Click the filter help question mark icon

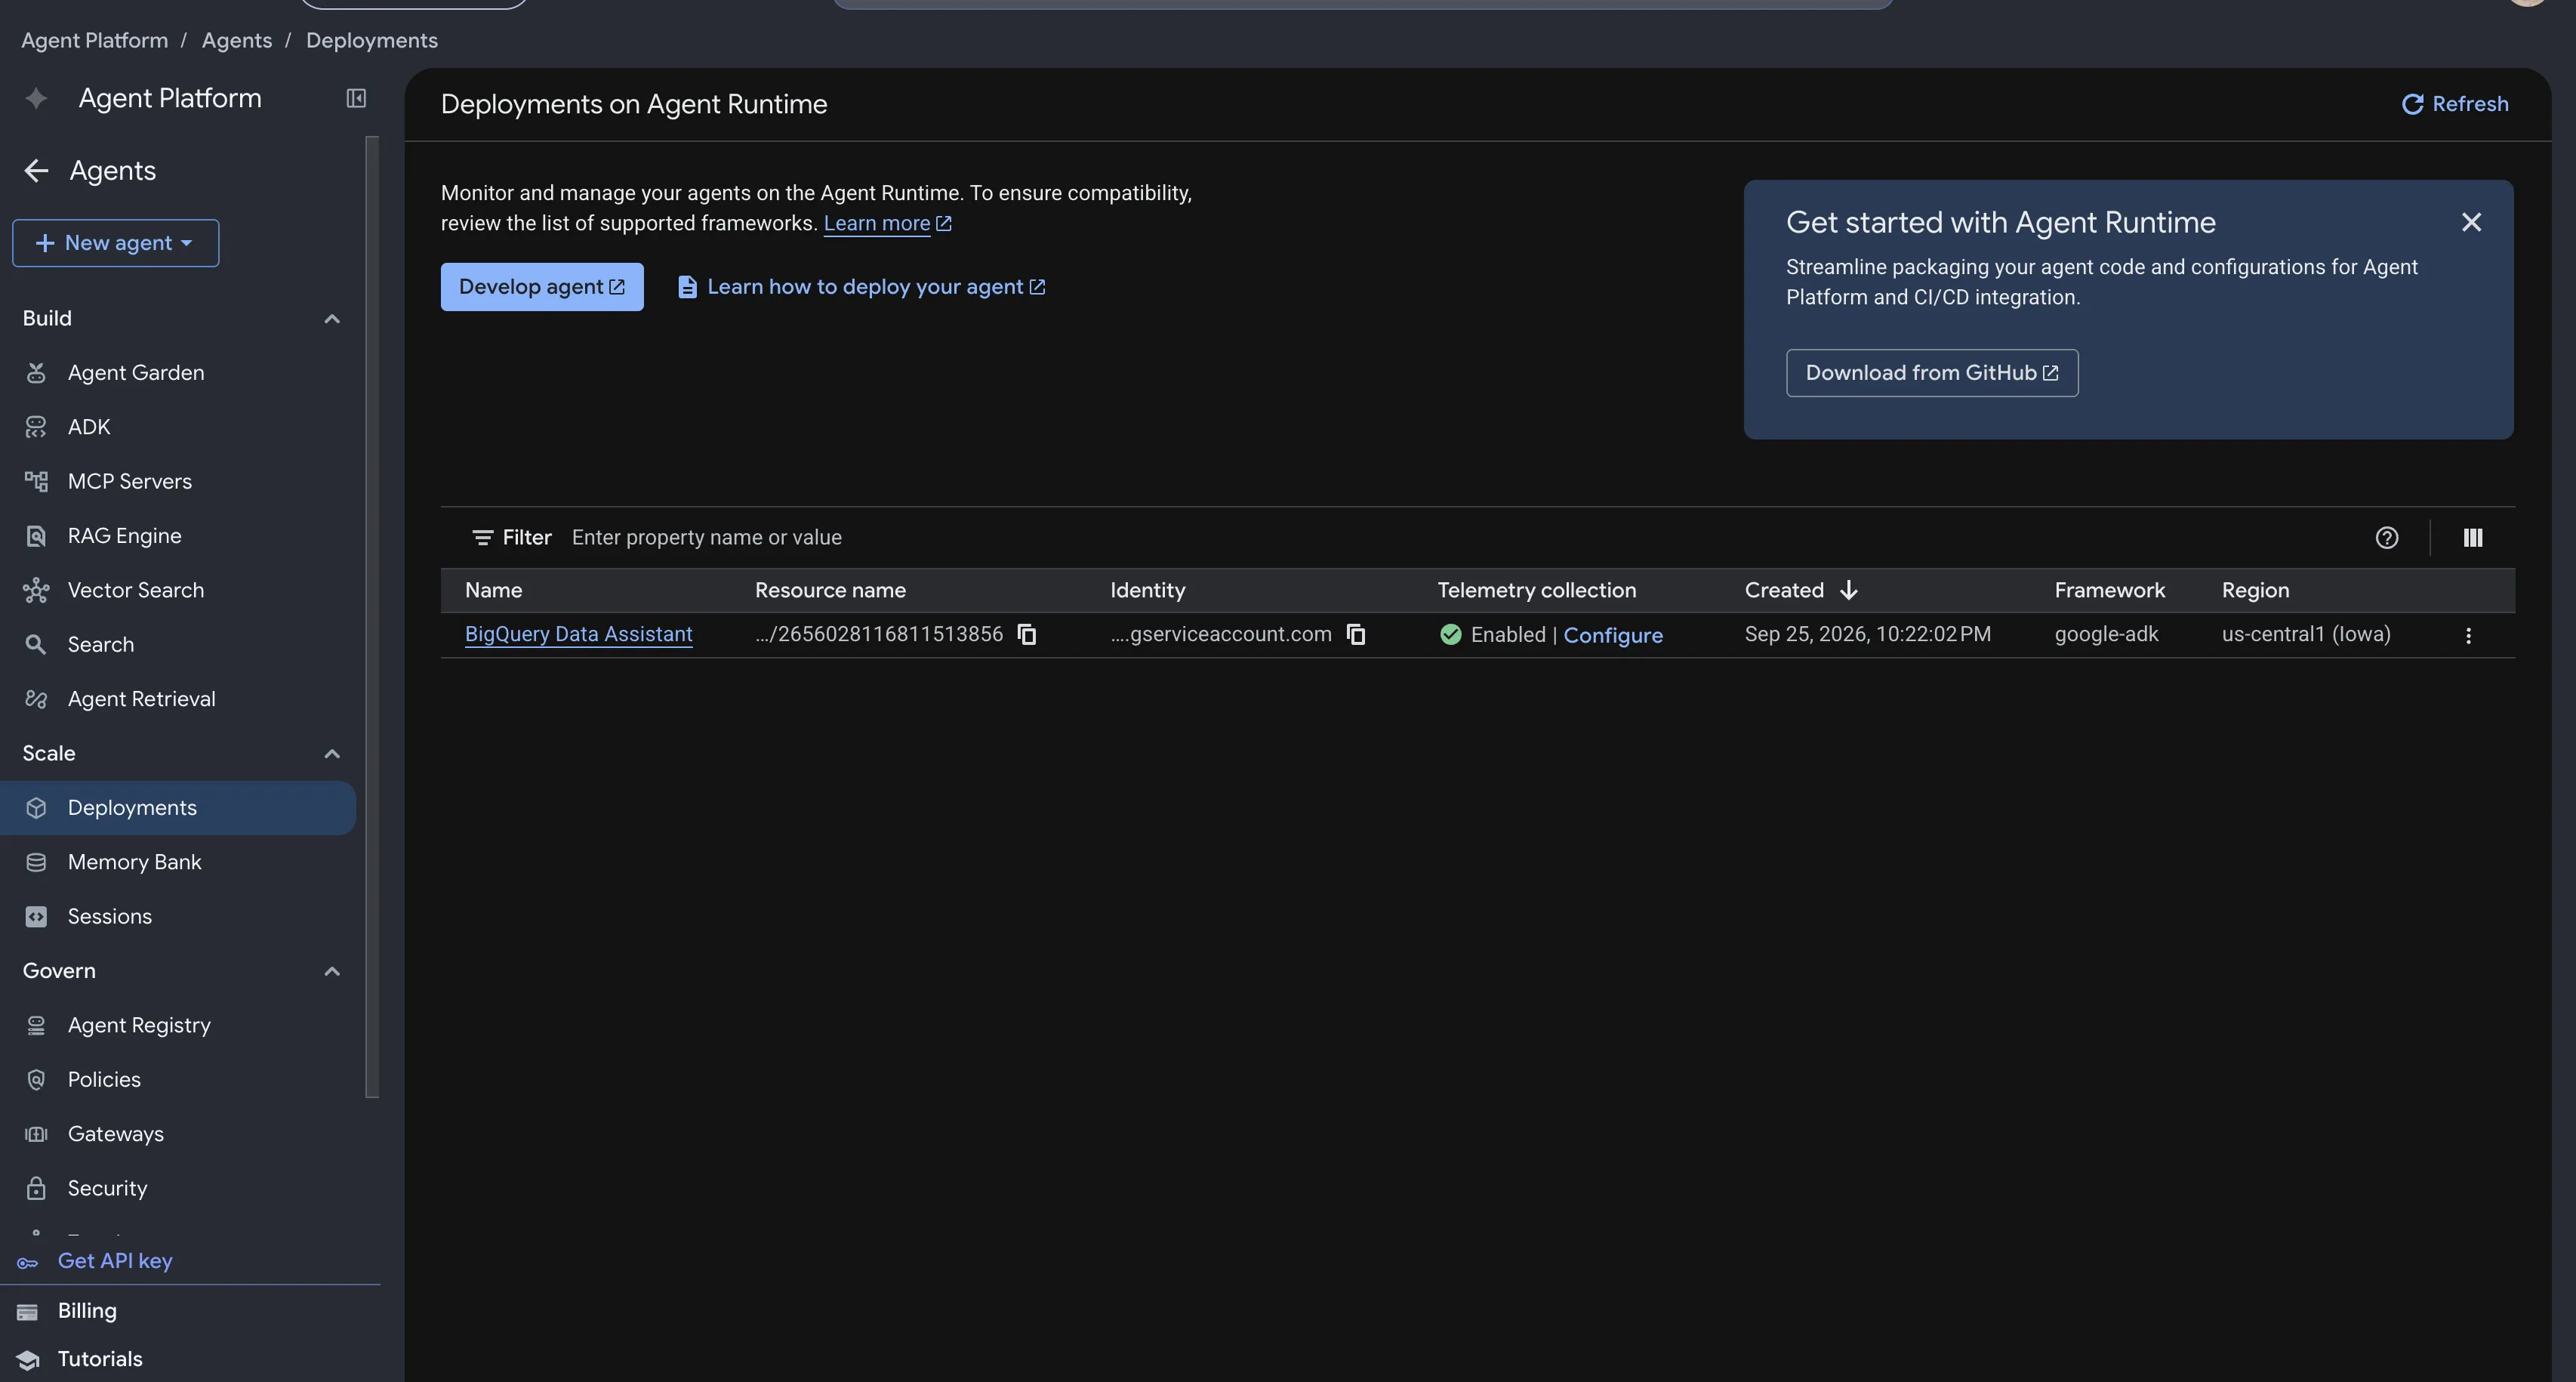2387,538
